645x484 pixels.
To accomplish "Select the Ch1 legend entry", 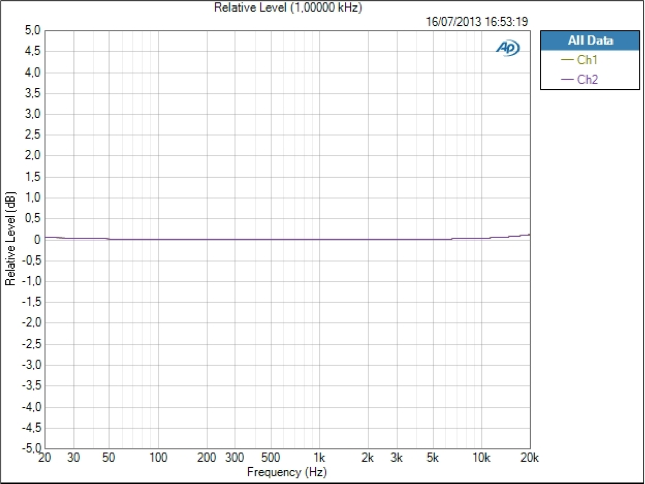I will pyautogui.click(x=579, y=60).
